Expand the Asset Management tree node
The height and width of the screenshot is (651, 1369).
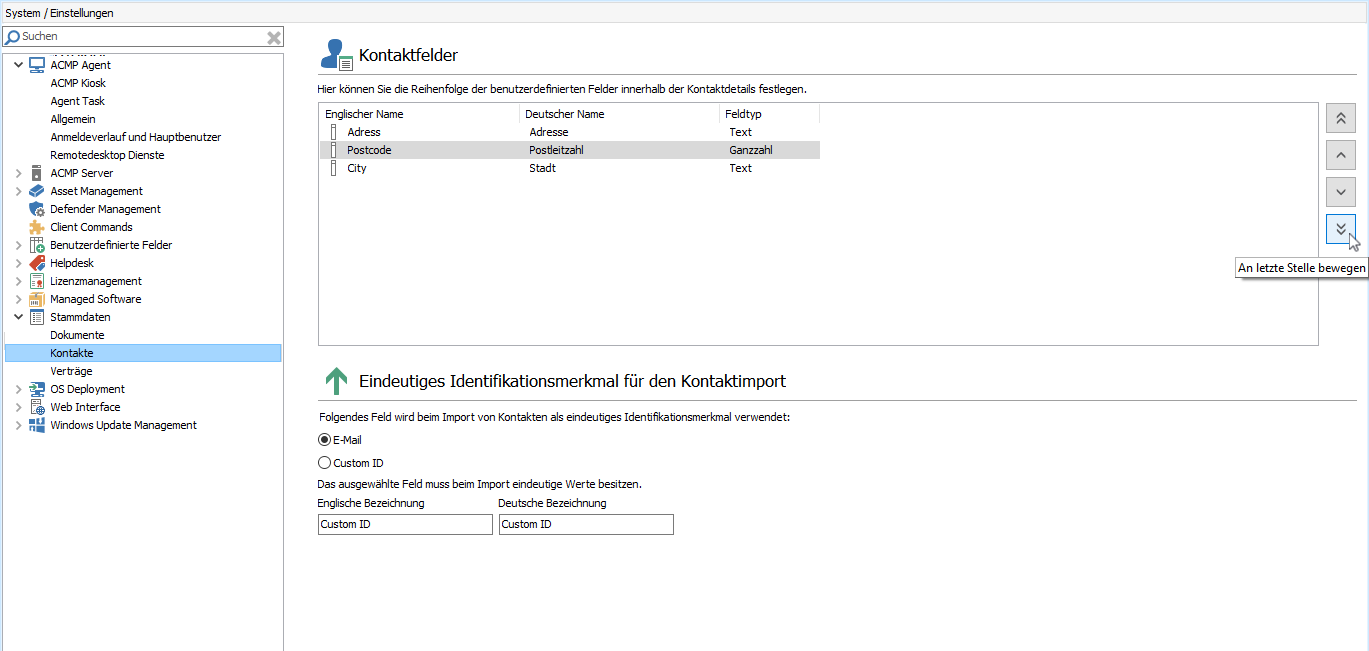coord(18,191)
